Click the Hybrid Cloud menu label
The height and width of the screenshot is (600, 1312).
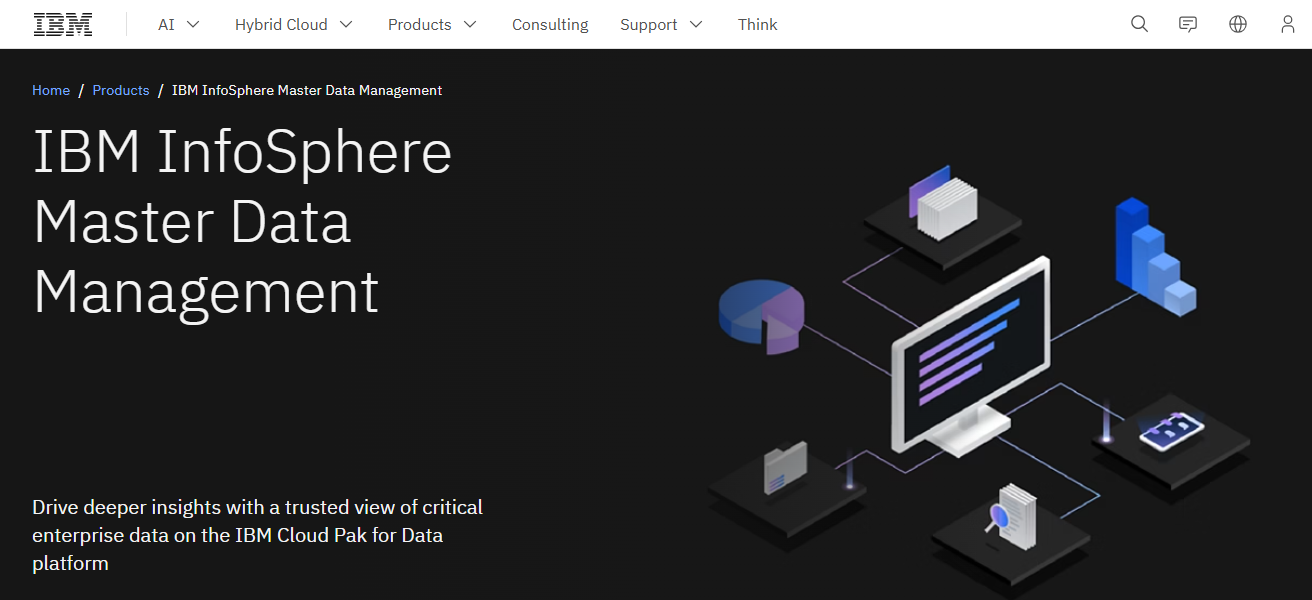[281, 24]
